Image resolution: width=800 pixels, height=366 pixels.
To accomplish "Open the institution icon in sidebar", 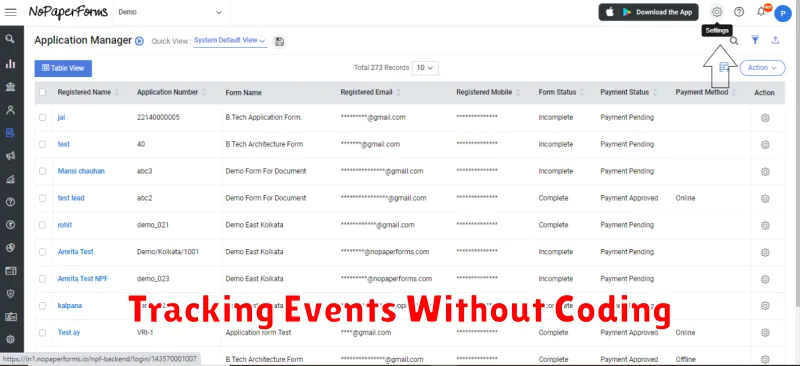I will (x=10, y=87).
